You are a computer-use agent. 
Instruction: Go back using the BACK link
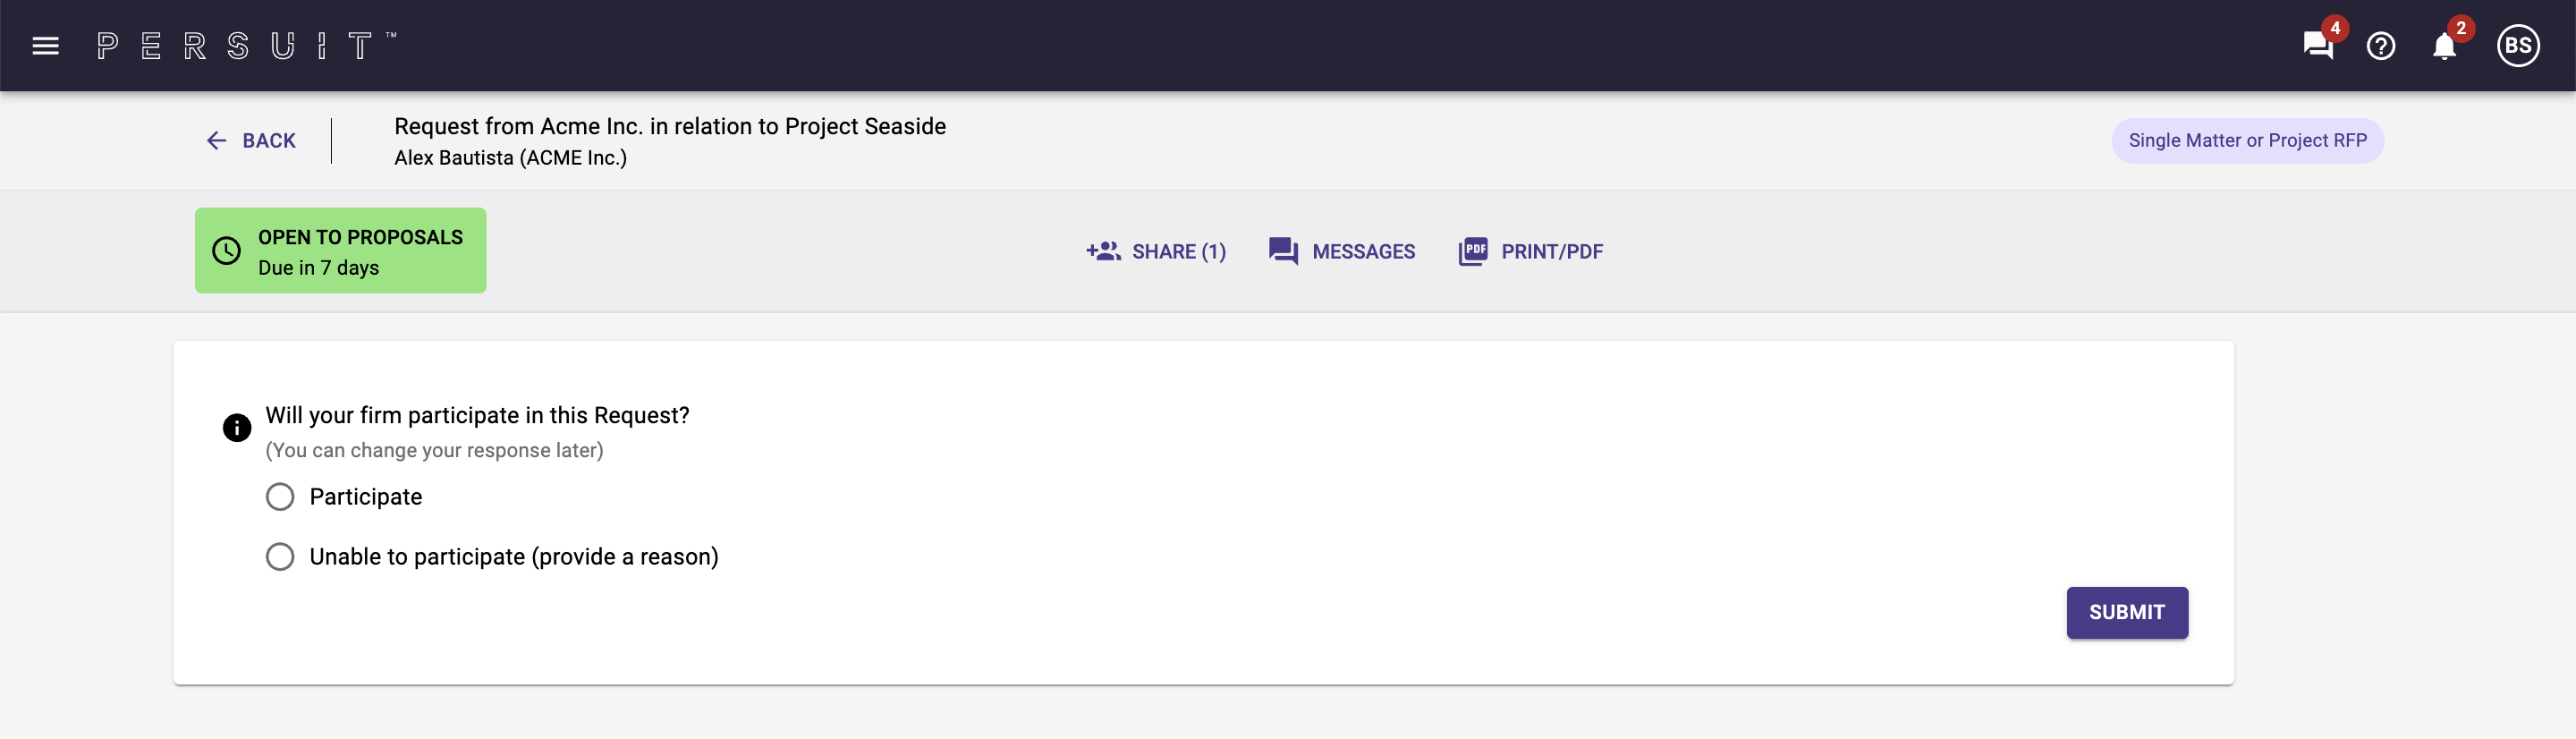[x=251, y=141]
